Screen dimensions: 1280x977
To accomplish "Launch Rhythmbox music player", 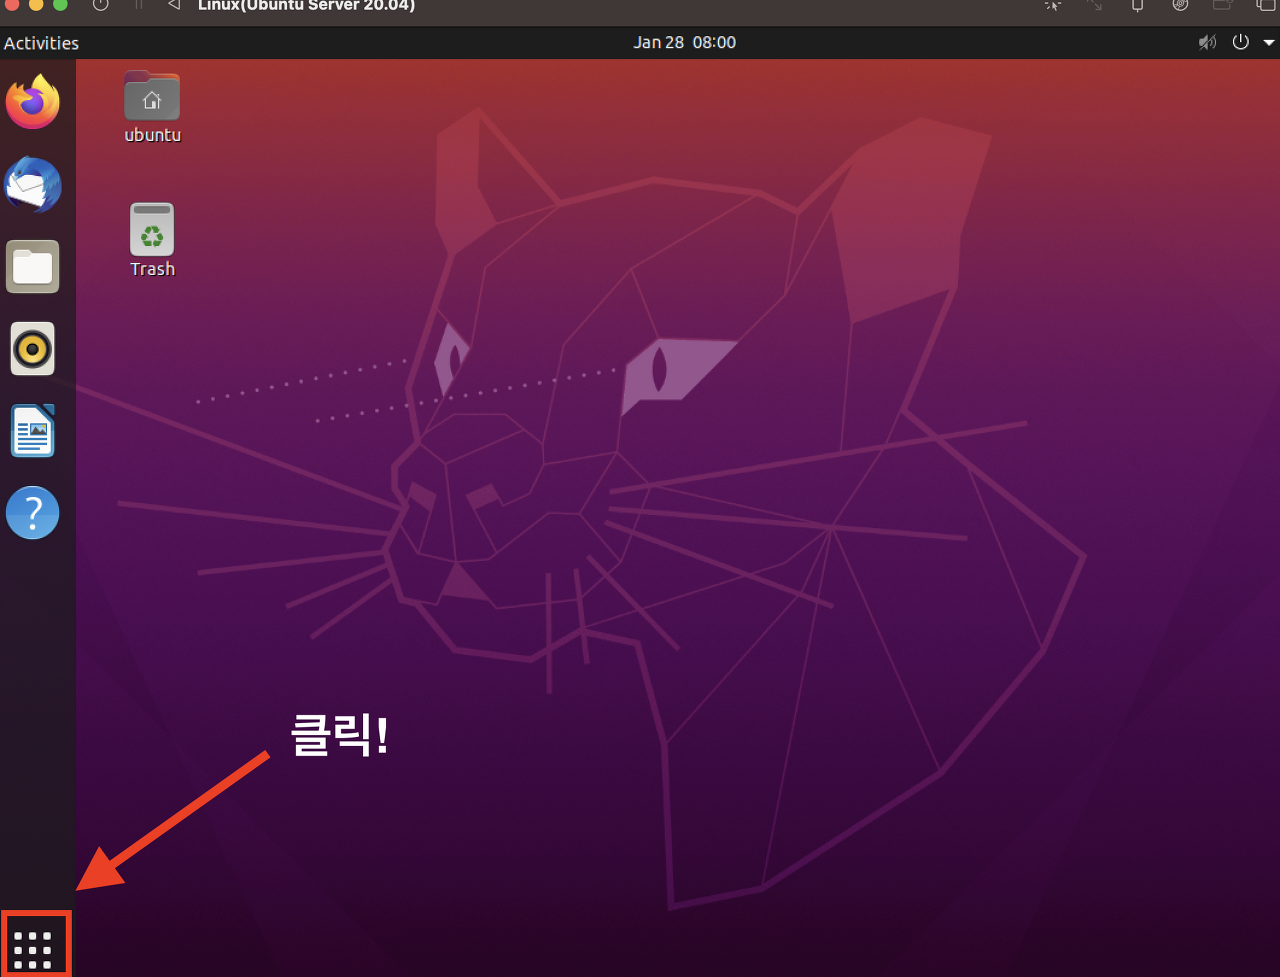I will tap(33, 349).
